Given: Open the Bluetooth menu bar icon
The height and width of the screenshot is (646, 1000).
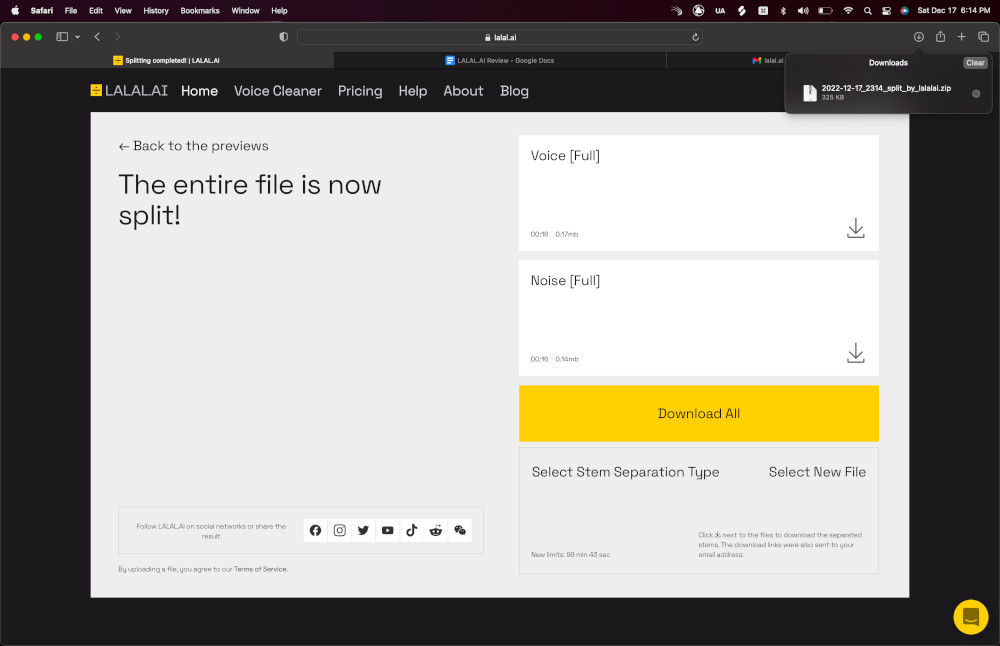Looking at the screenshot, I should 783,11.
